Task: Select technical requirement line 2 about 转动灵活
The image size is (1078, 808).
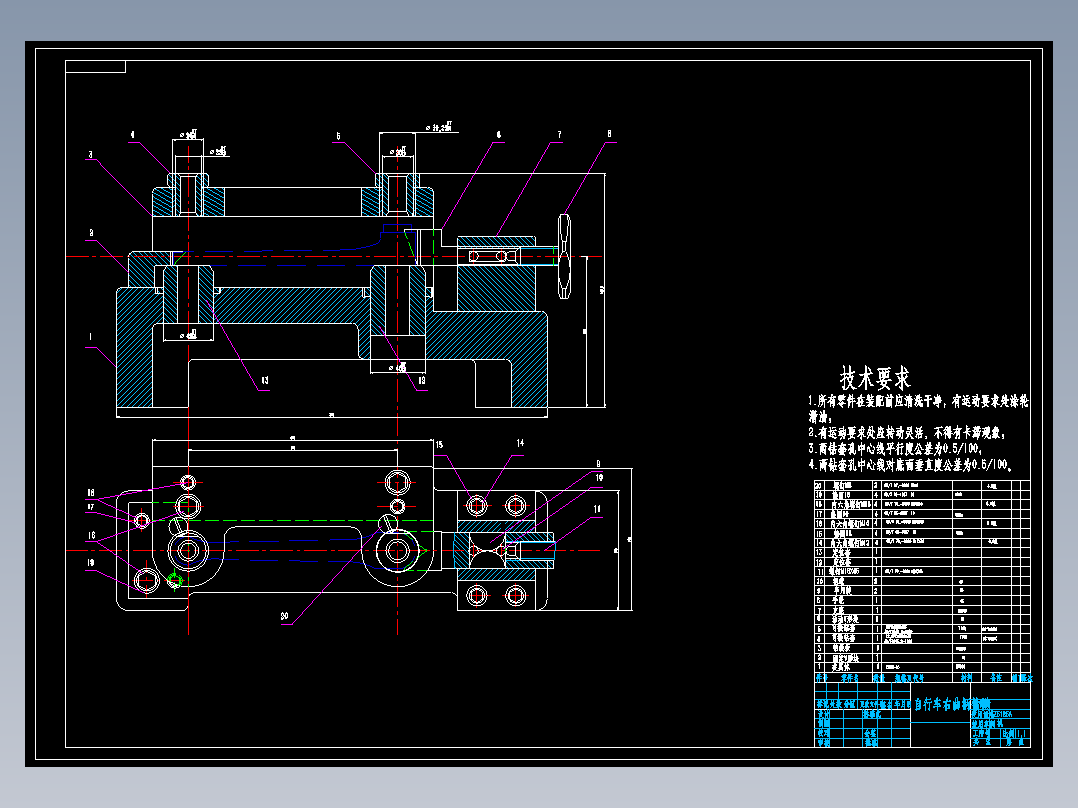Action: (907, 433)
